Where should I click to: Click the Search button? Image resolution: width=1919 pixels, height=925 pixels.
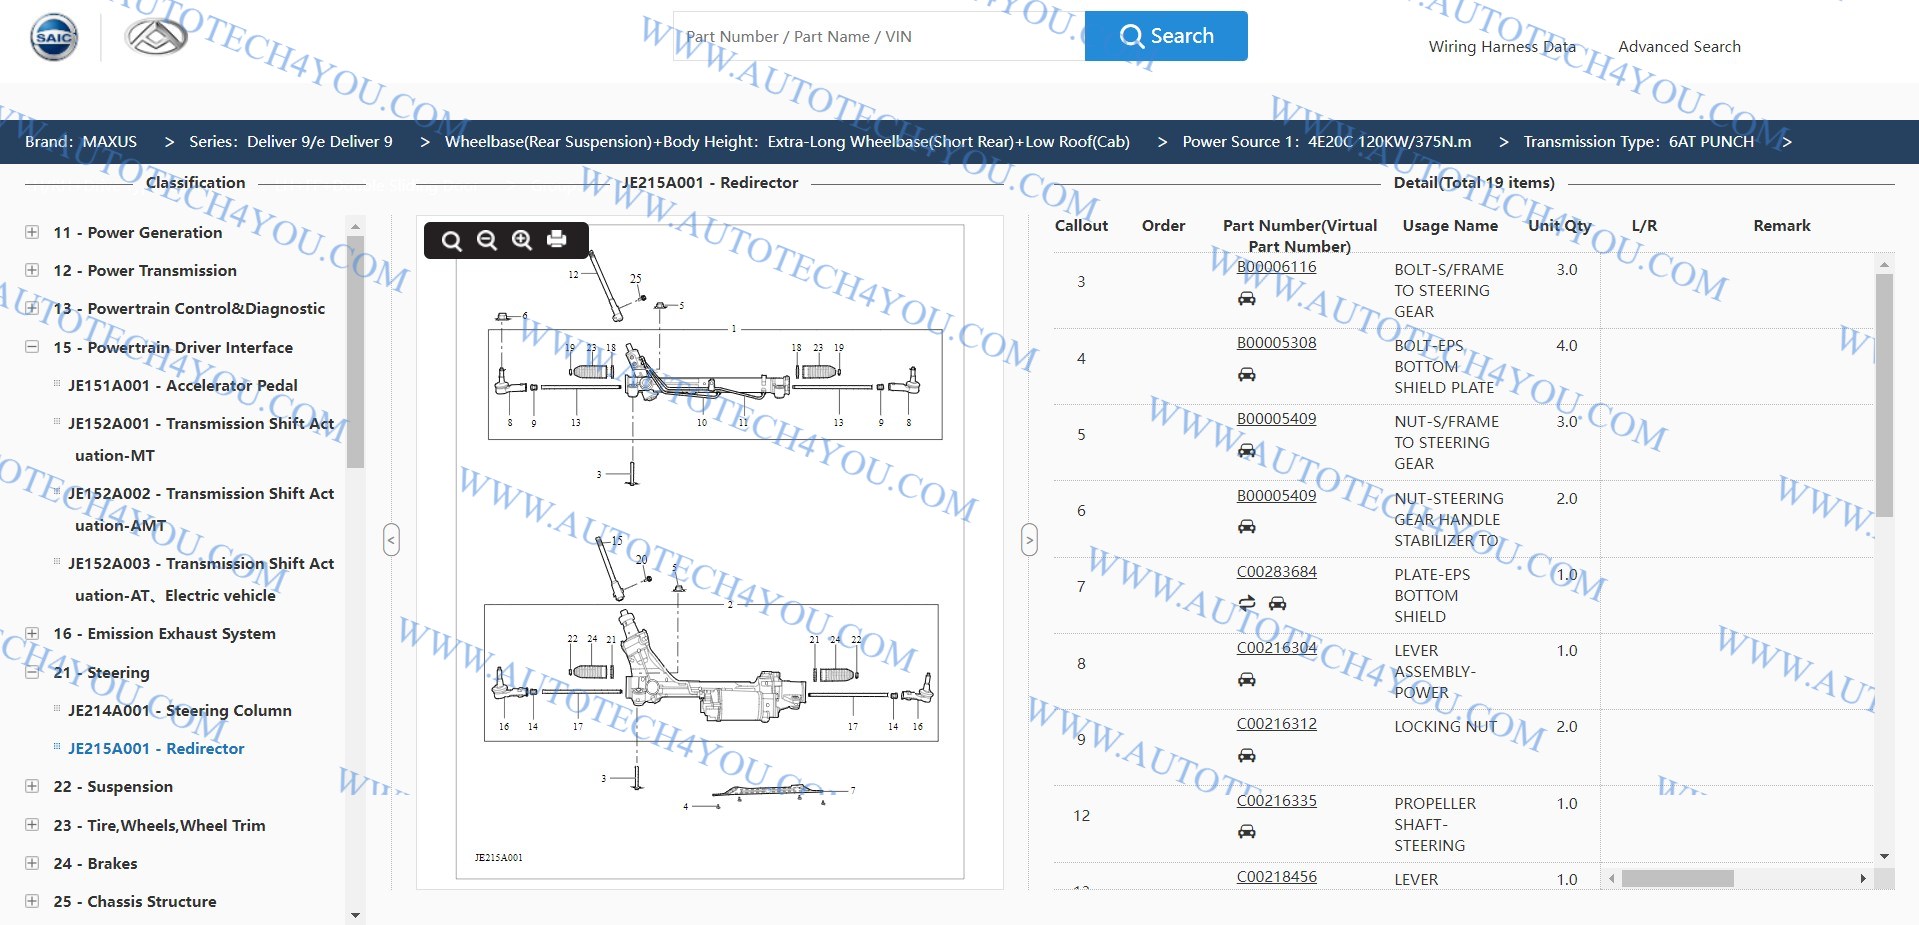(x=1166, y=35)
